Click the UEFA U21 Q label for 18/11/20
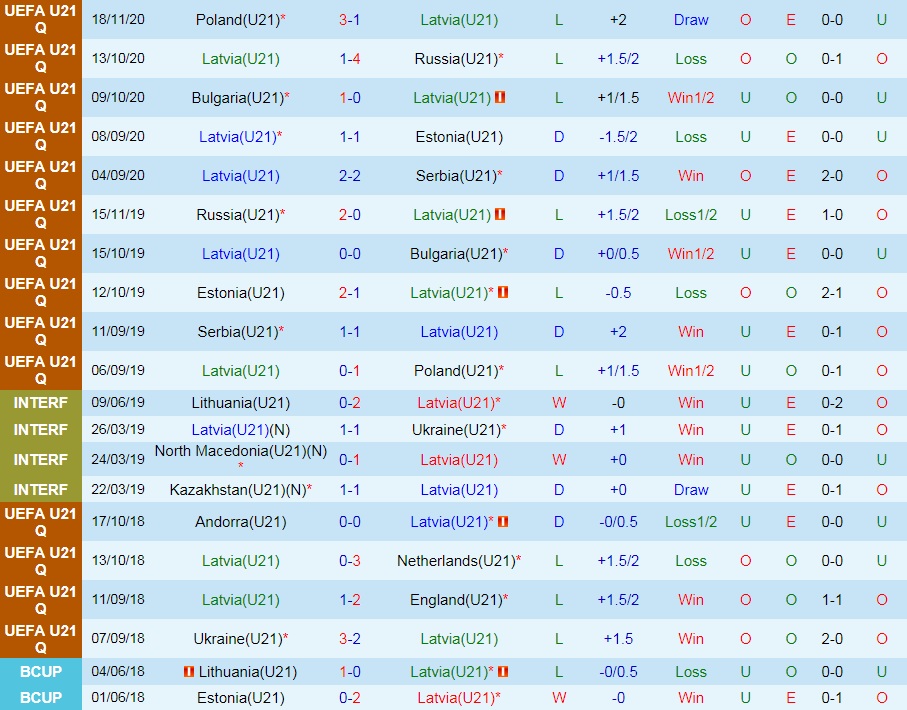This screenshot has height=710, width=907. (x=40, y=20)
